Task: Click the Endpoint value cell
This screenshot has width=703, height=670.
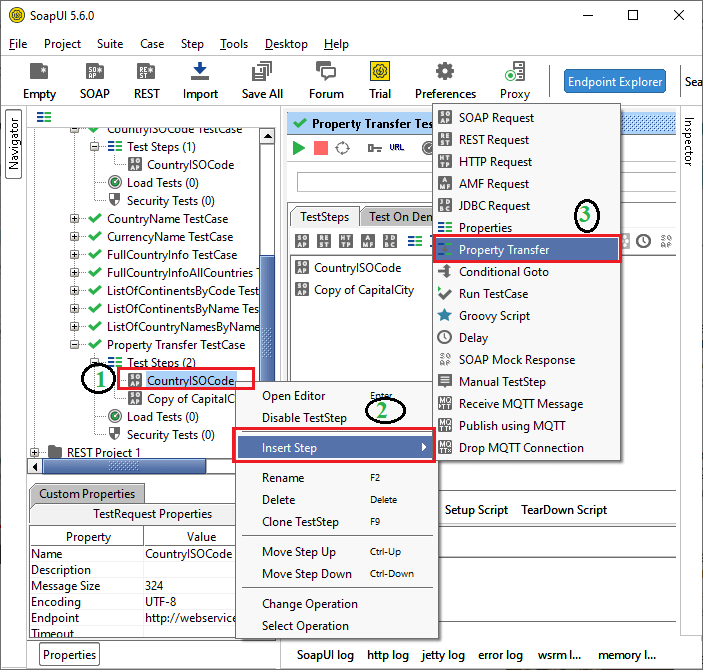Action: tap(189, 618)
